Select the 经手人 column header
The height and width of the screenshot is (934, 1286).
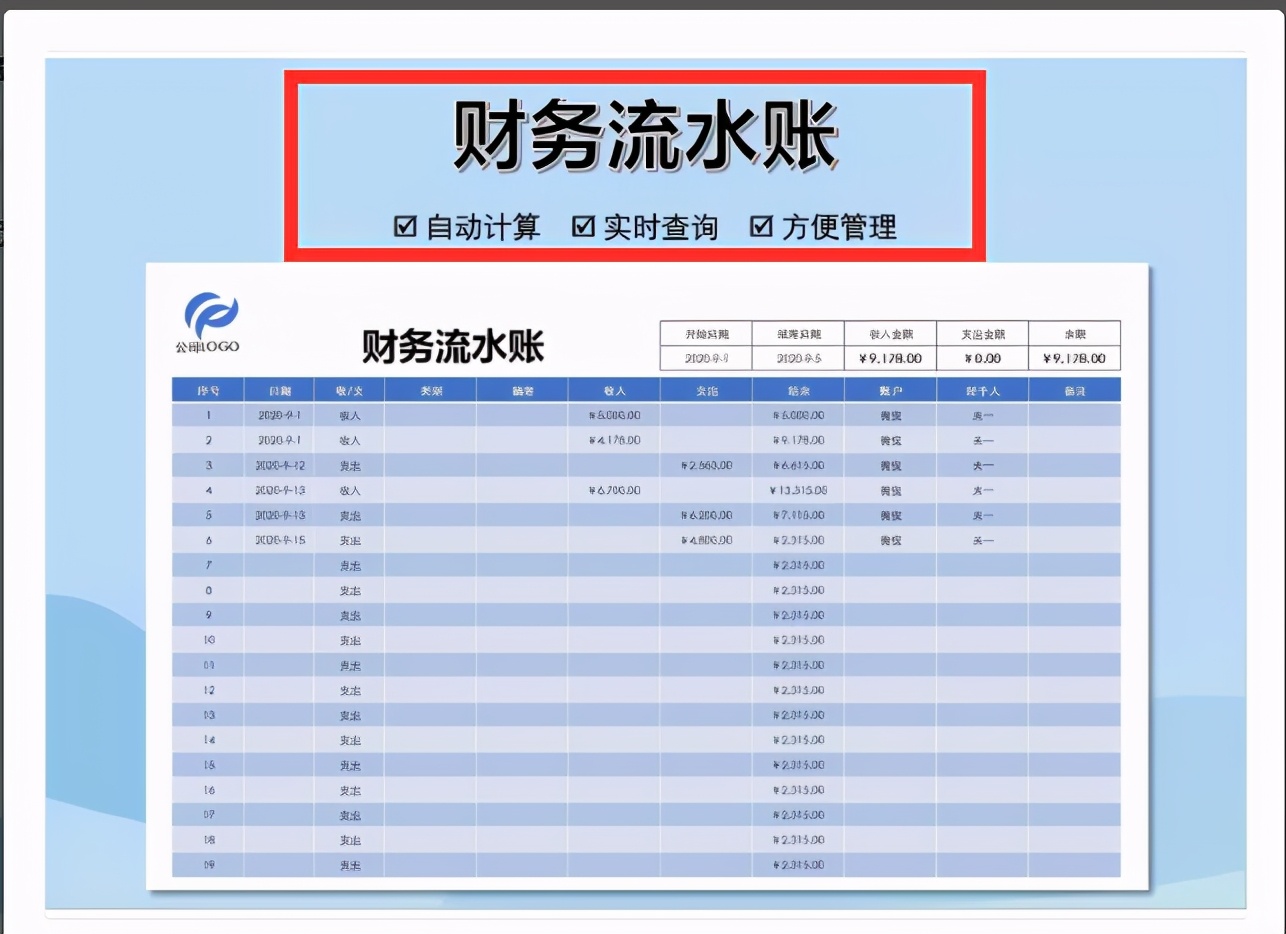tap(983, 389)
